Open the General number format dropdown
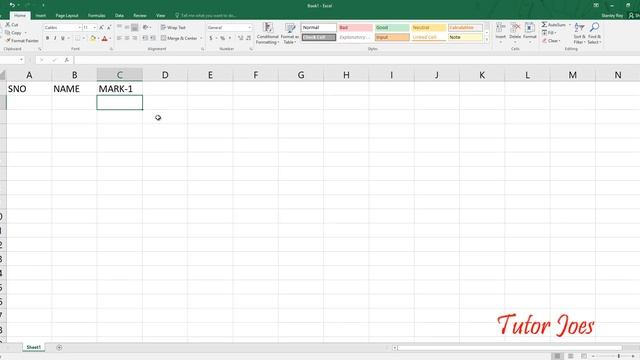Image resolution: width=640 pixels, height=360 pixels. pos(249,27)
